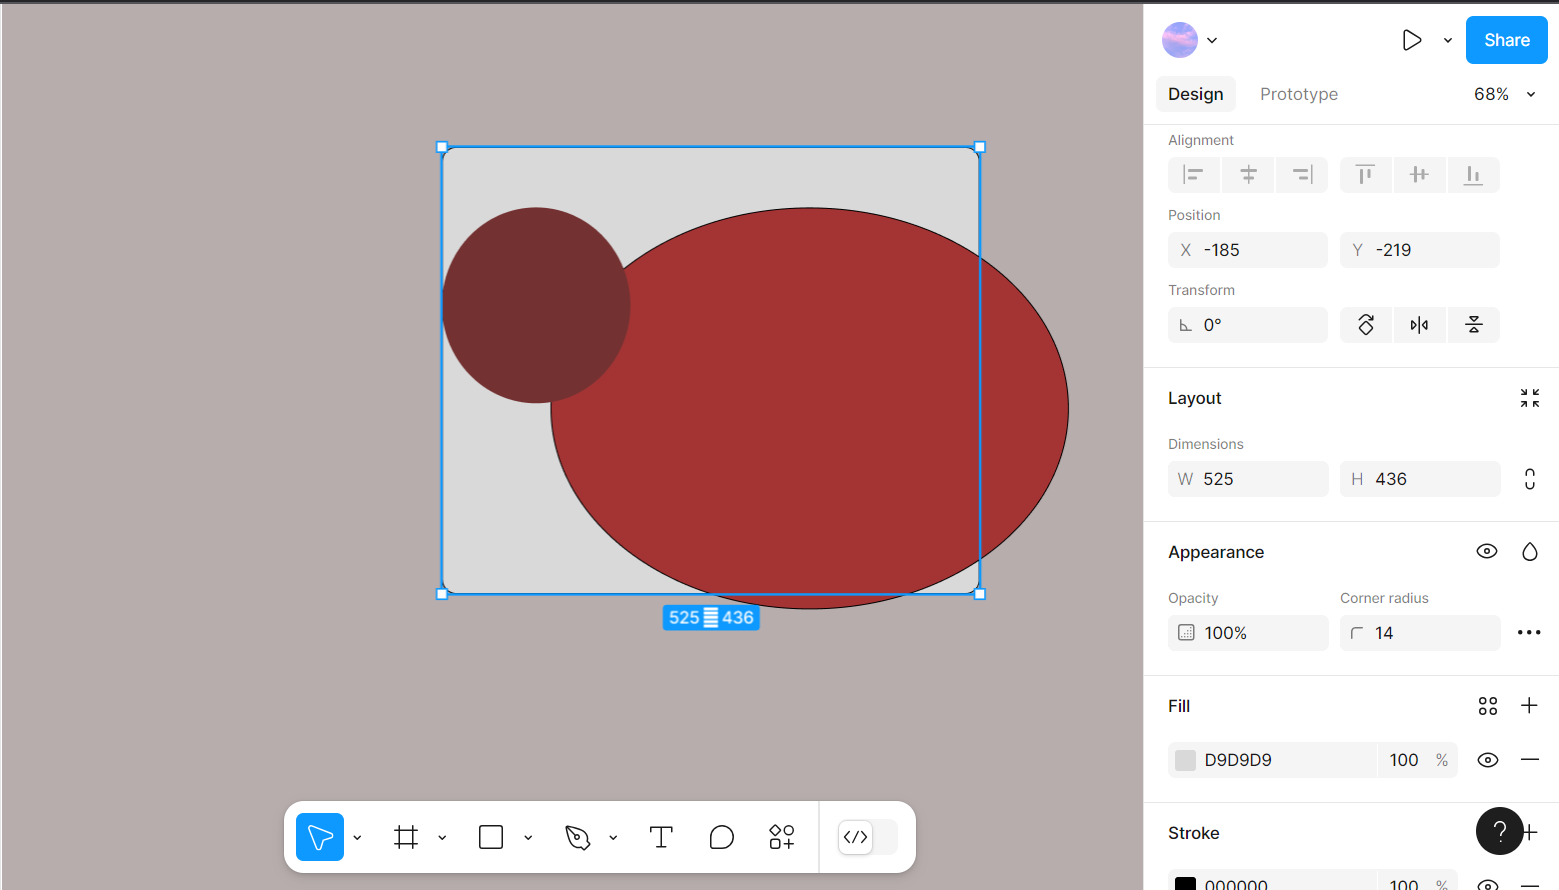The image size is (1559, 890).
Task: Open the Actions components tool
Action: tap(782, 837)
